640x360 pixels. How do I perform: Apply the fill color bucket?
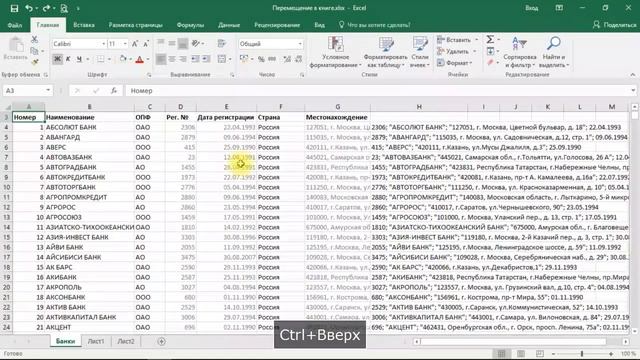(x=123, y=60)
